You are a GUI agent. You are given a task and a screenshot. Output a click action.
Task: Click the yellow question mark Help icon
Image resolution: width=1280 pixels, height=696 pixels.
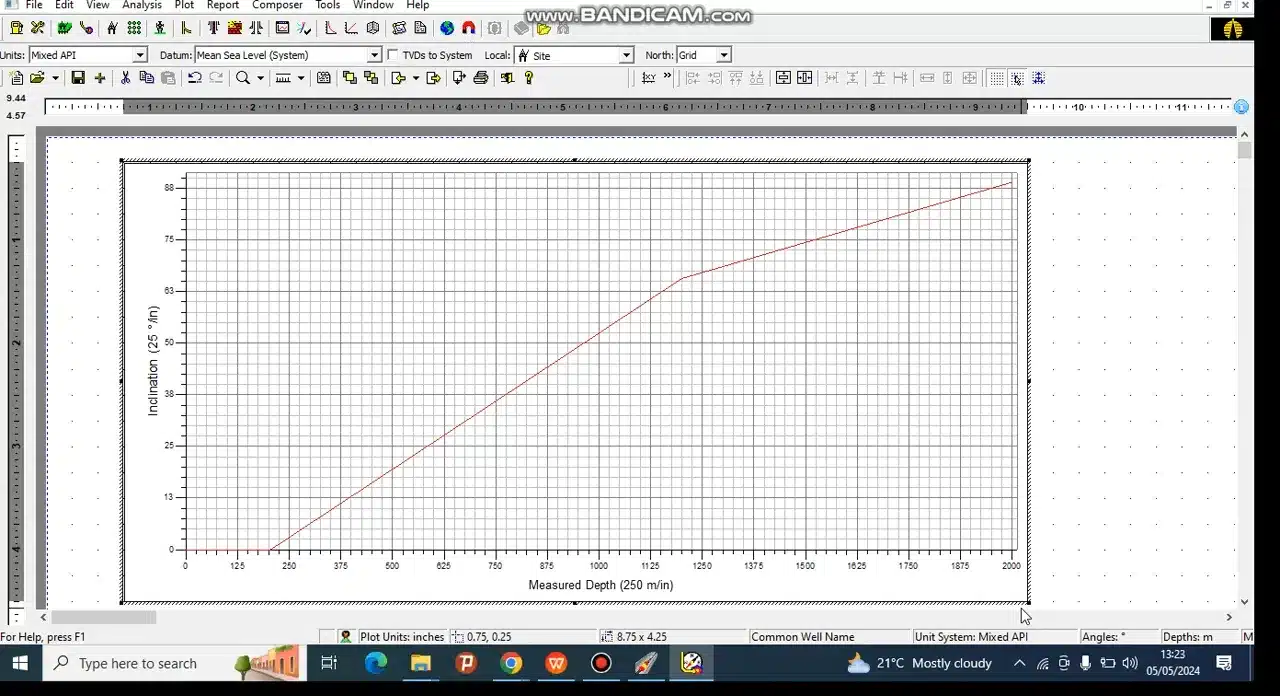pyautogui.click(x=529, y=78)
